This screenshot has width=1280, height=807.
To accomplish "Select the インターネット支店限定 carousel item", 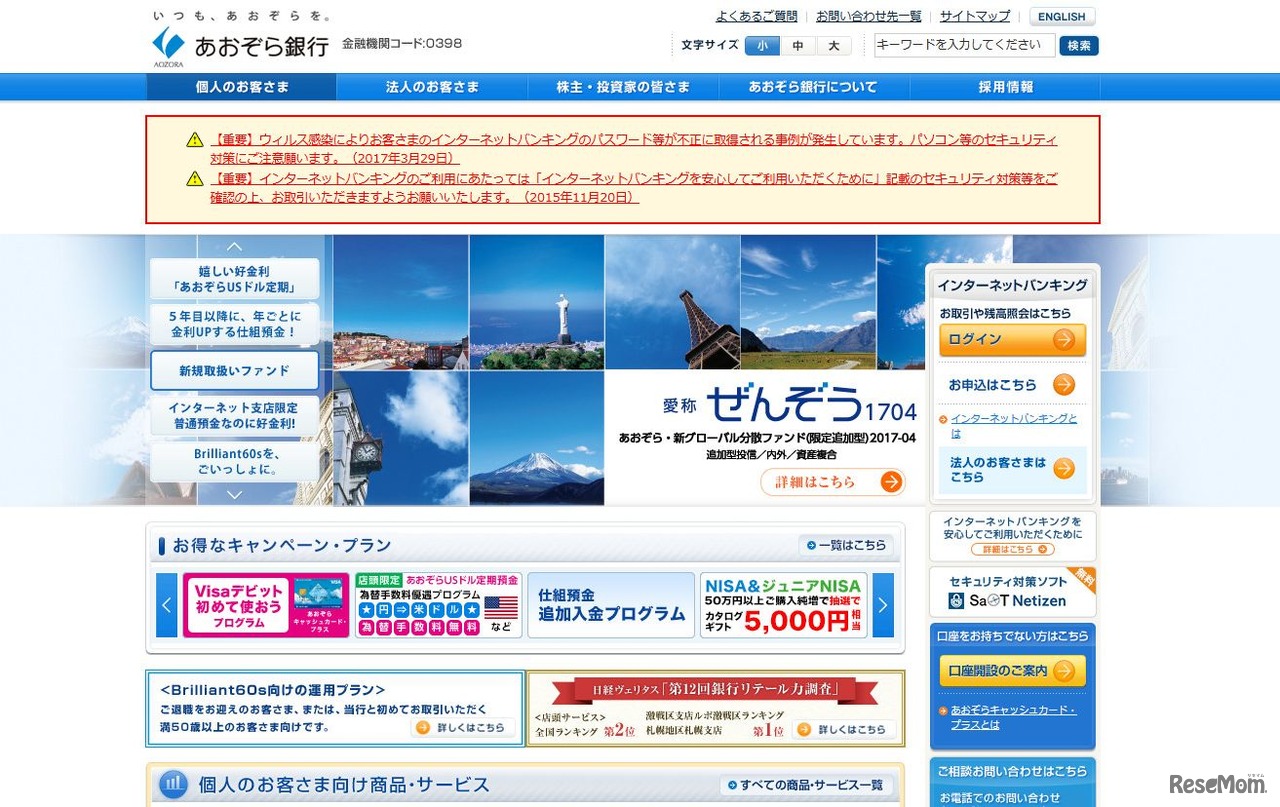I will pos(234,416).
